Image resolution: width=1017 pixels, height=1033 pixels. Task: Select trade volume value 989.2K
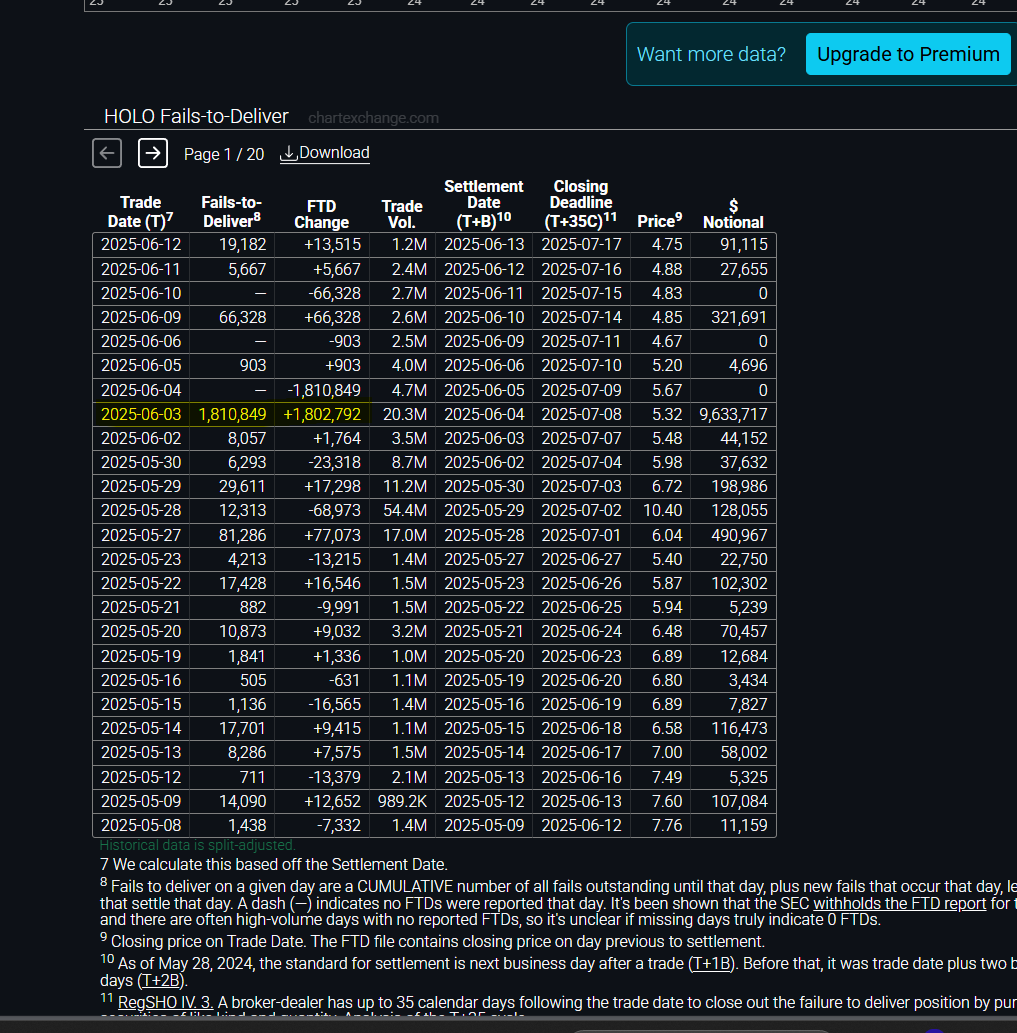(402, 801)
